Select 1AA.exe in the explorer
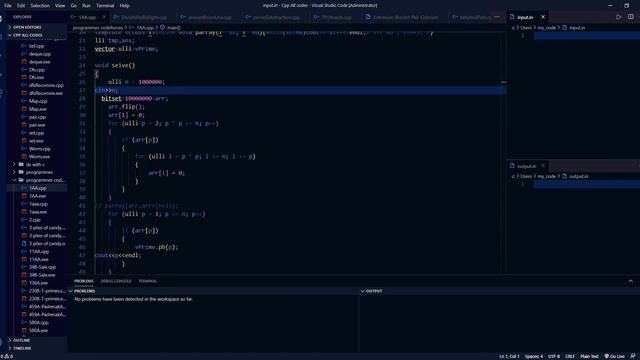Viewport: 640px width, 360px height. (x=38, y=196)
